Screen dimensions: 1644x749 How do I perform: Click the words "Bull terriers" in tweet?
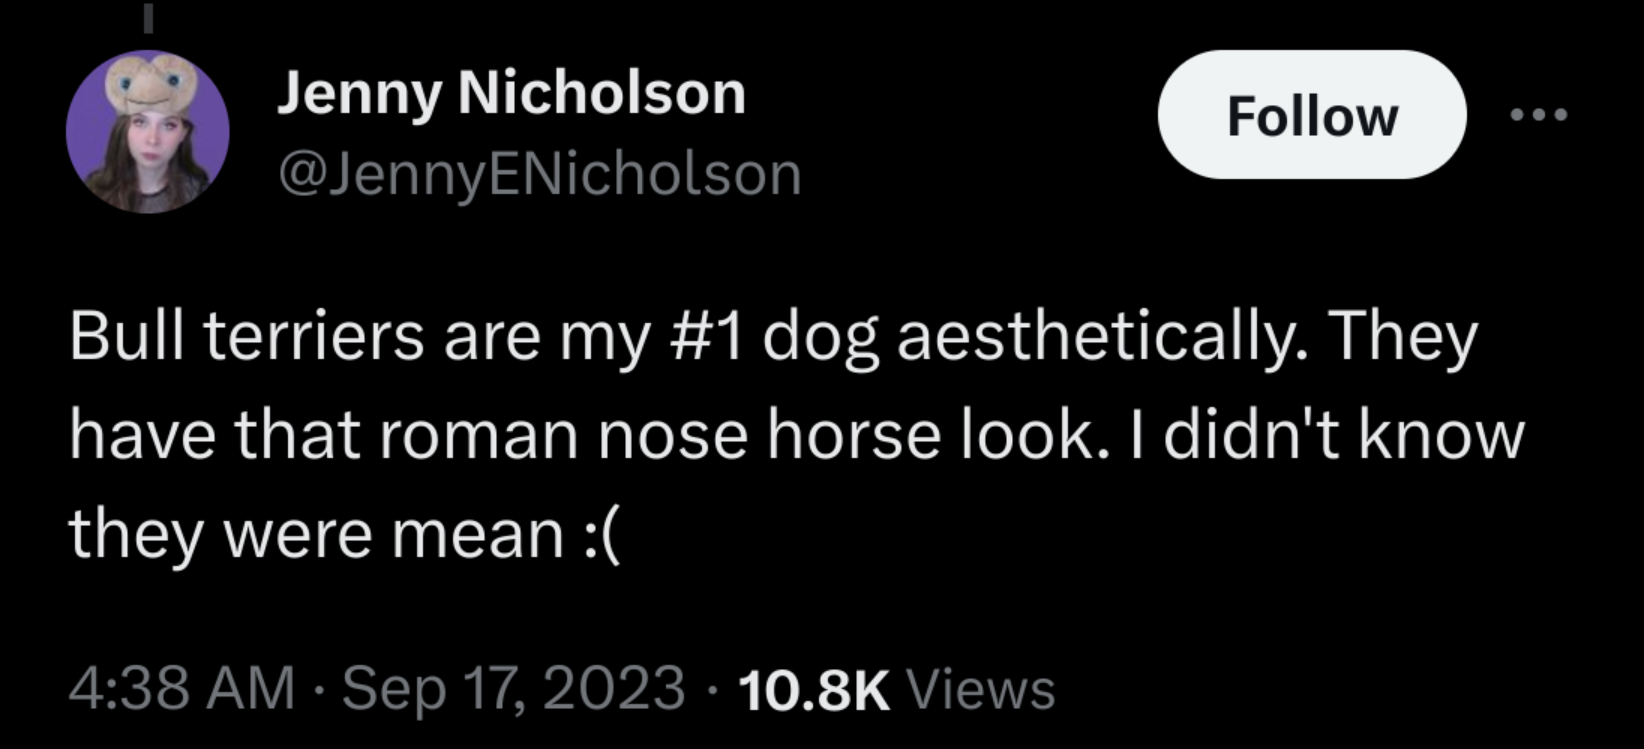(x=248, y=337)
